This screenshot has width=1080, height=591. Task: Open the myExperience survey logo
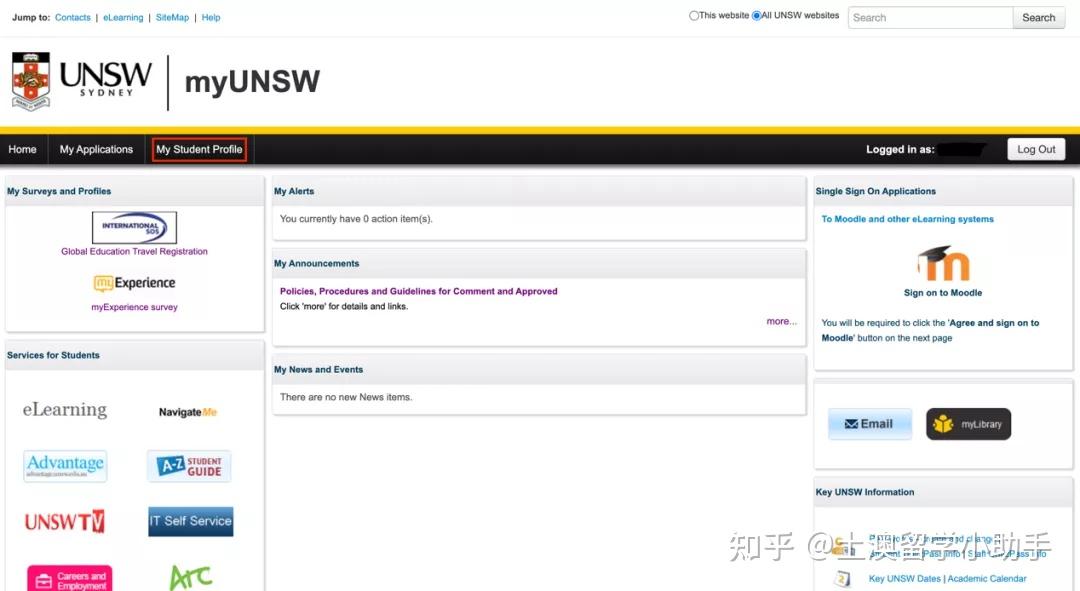tap(135, 284)
